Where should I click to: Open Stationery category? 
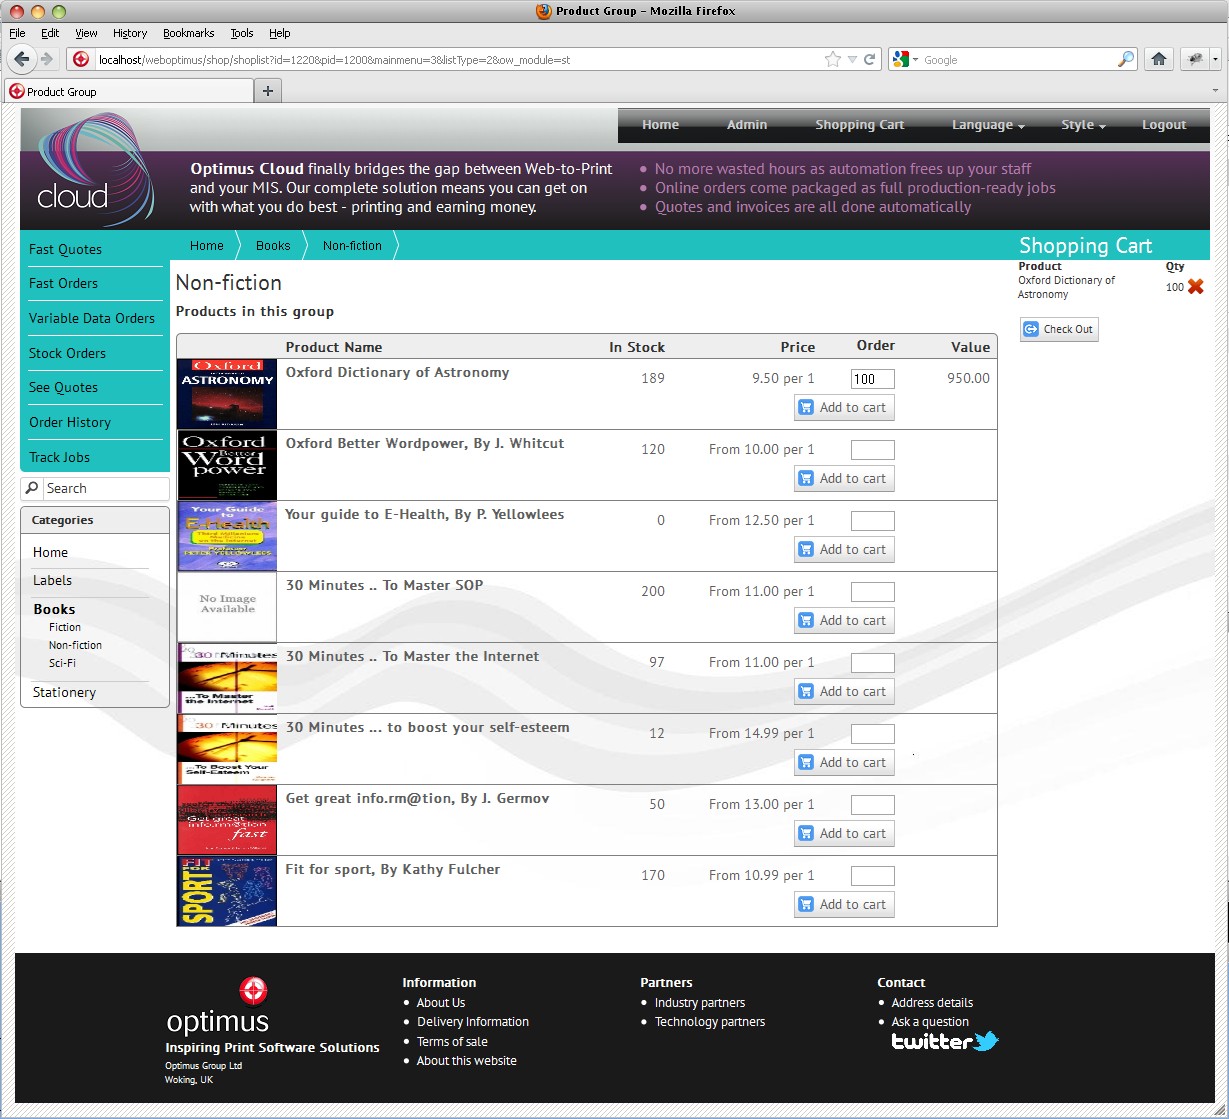[64, 692]
